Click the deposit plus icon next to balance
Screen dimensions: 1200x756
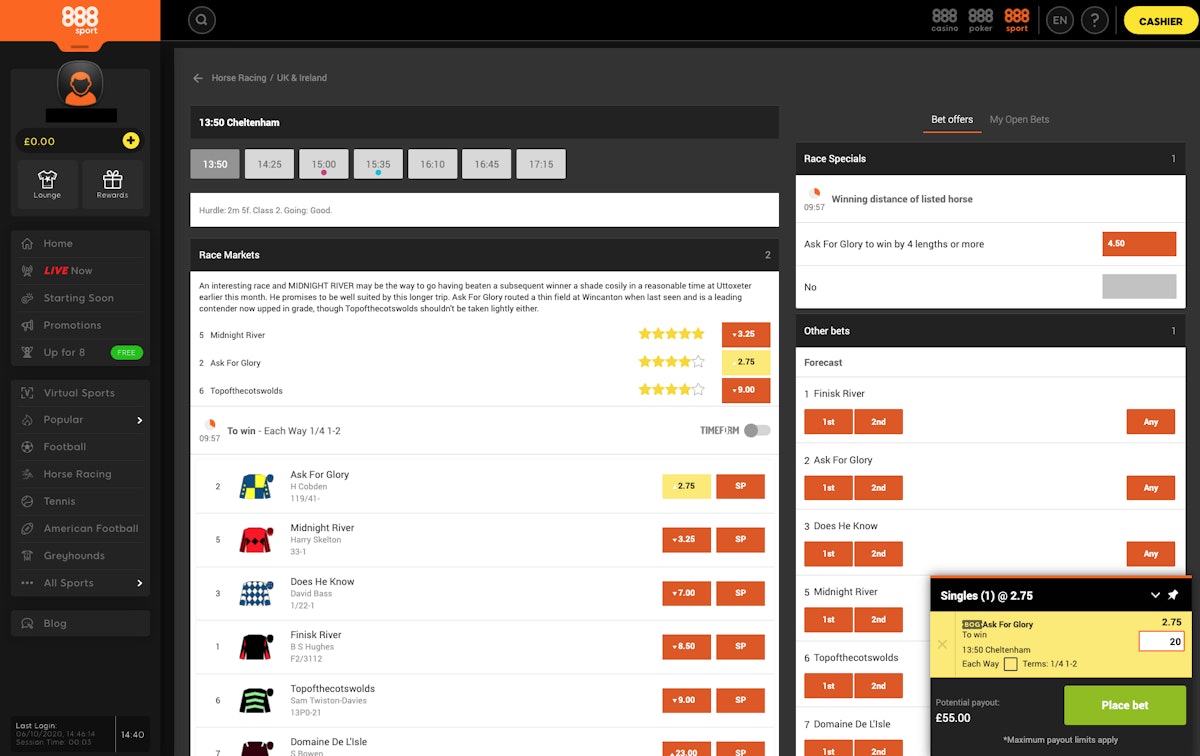coord(131,141)
